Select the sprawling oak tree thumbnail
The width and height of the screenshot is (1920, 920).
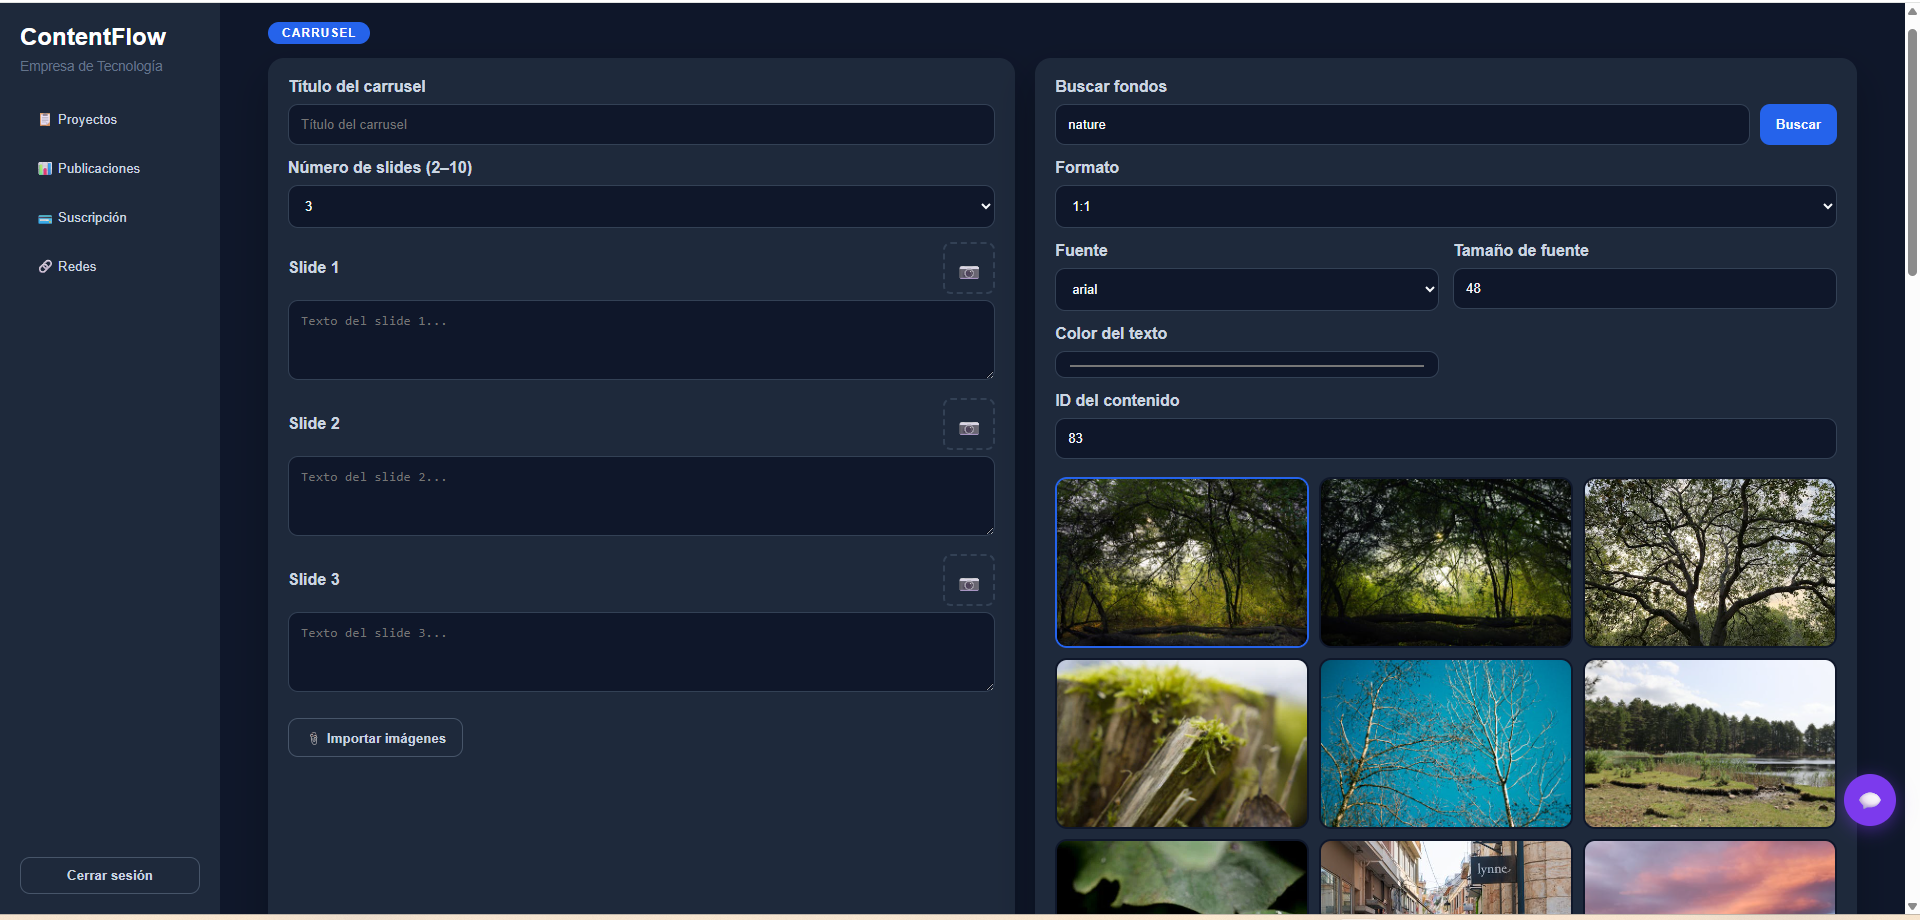point(1710,562)
